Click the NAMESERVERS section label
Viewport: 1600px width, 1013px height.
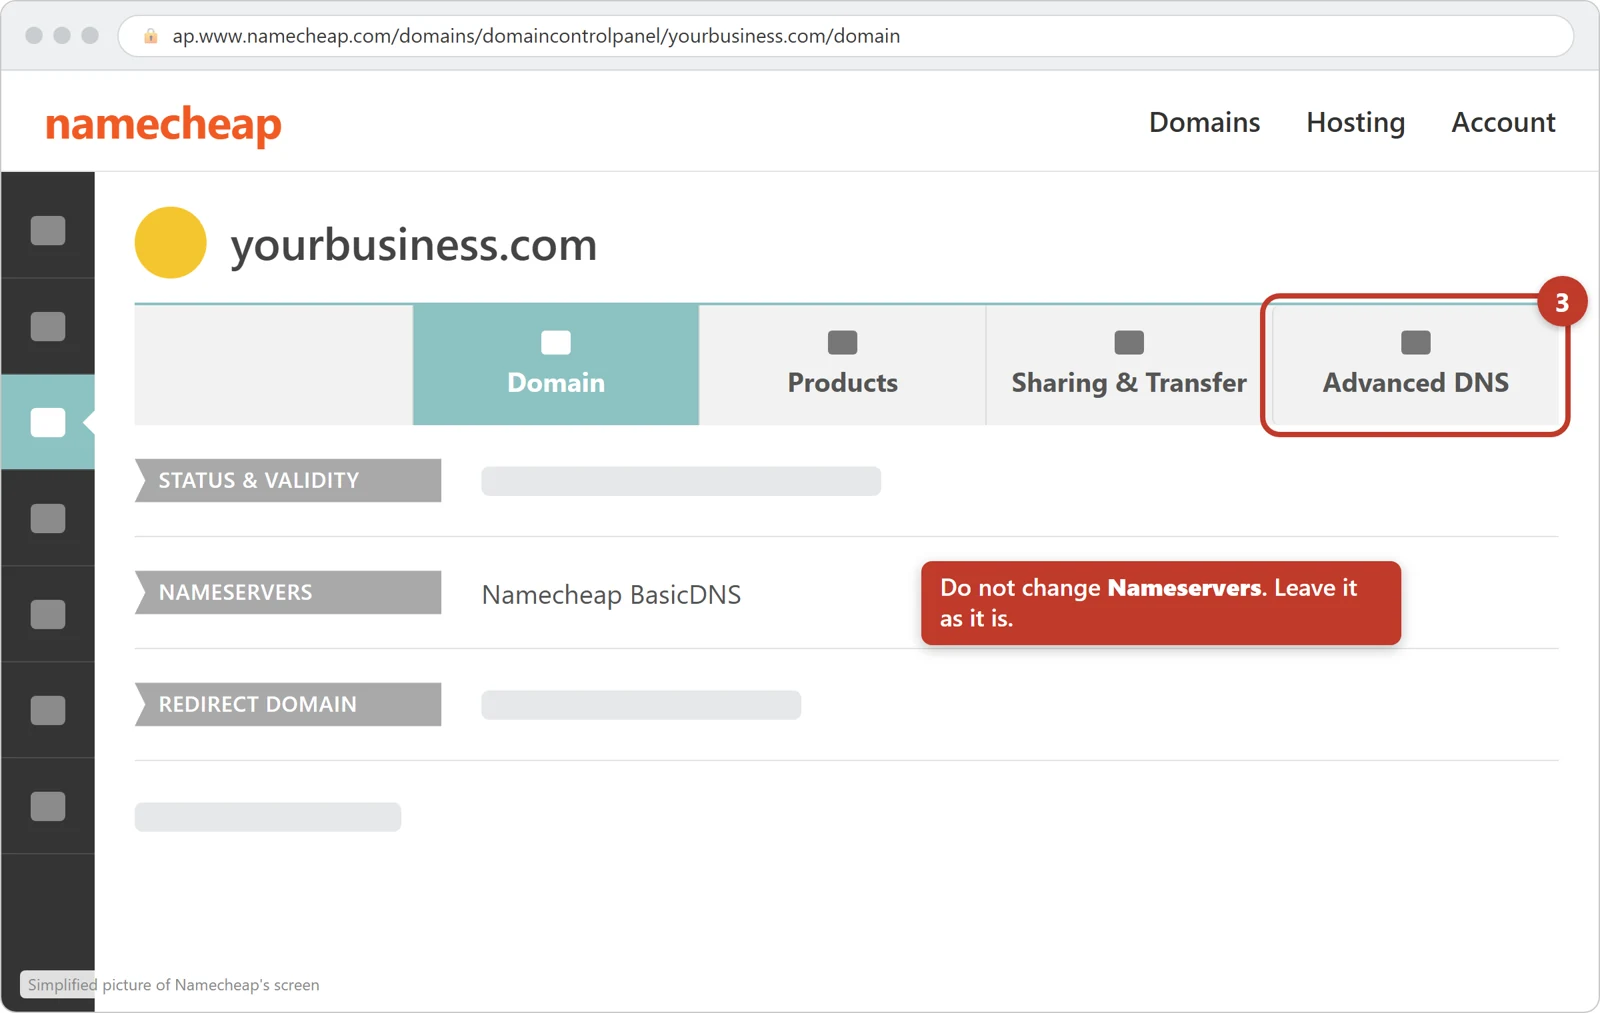[288, 592]
